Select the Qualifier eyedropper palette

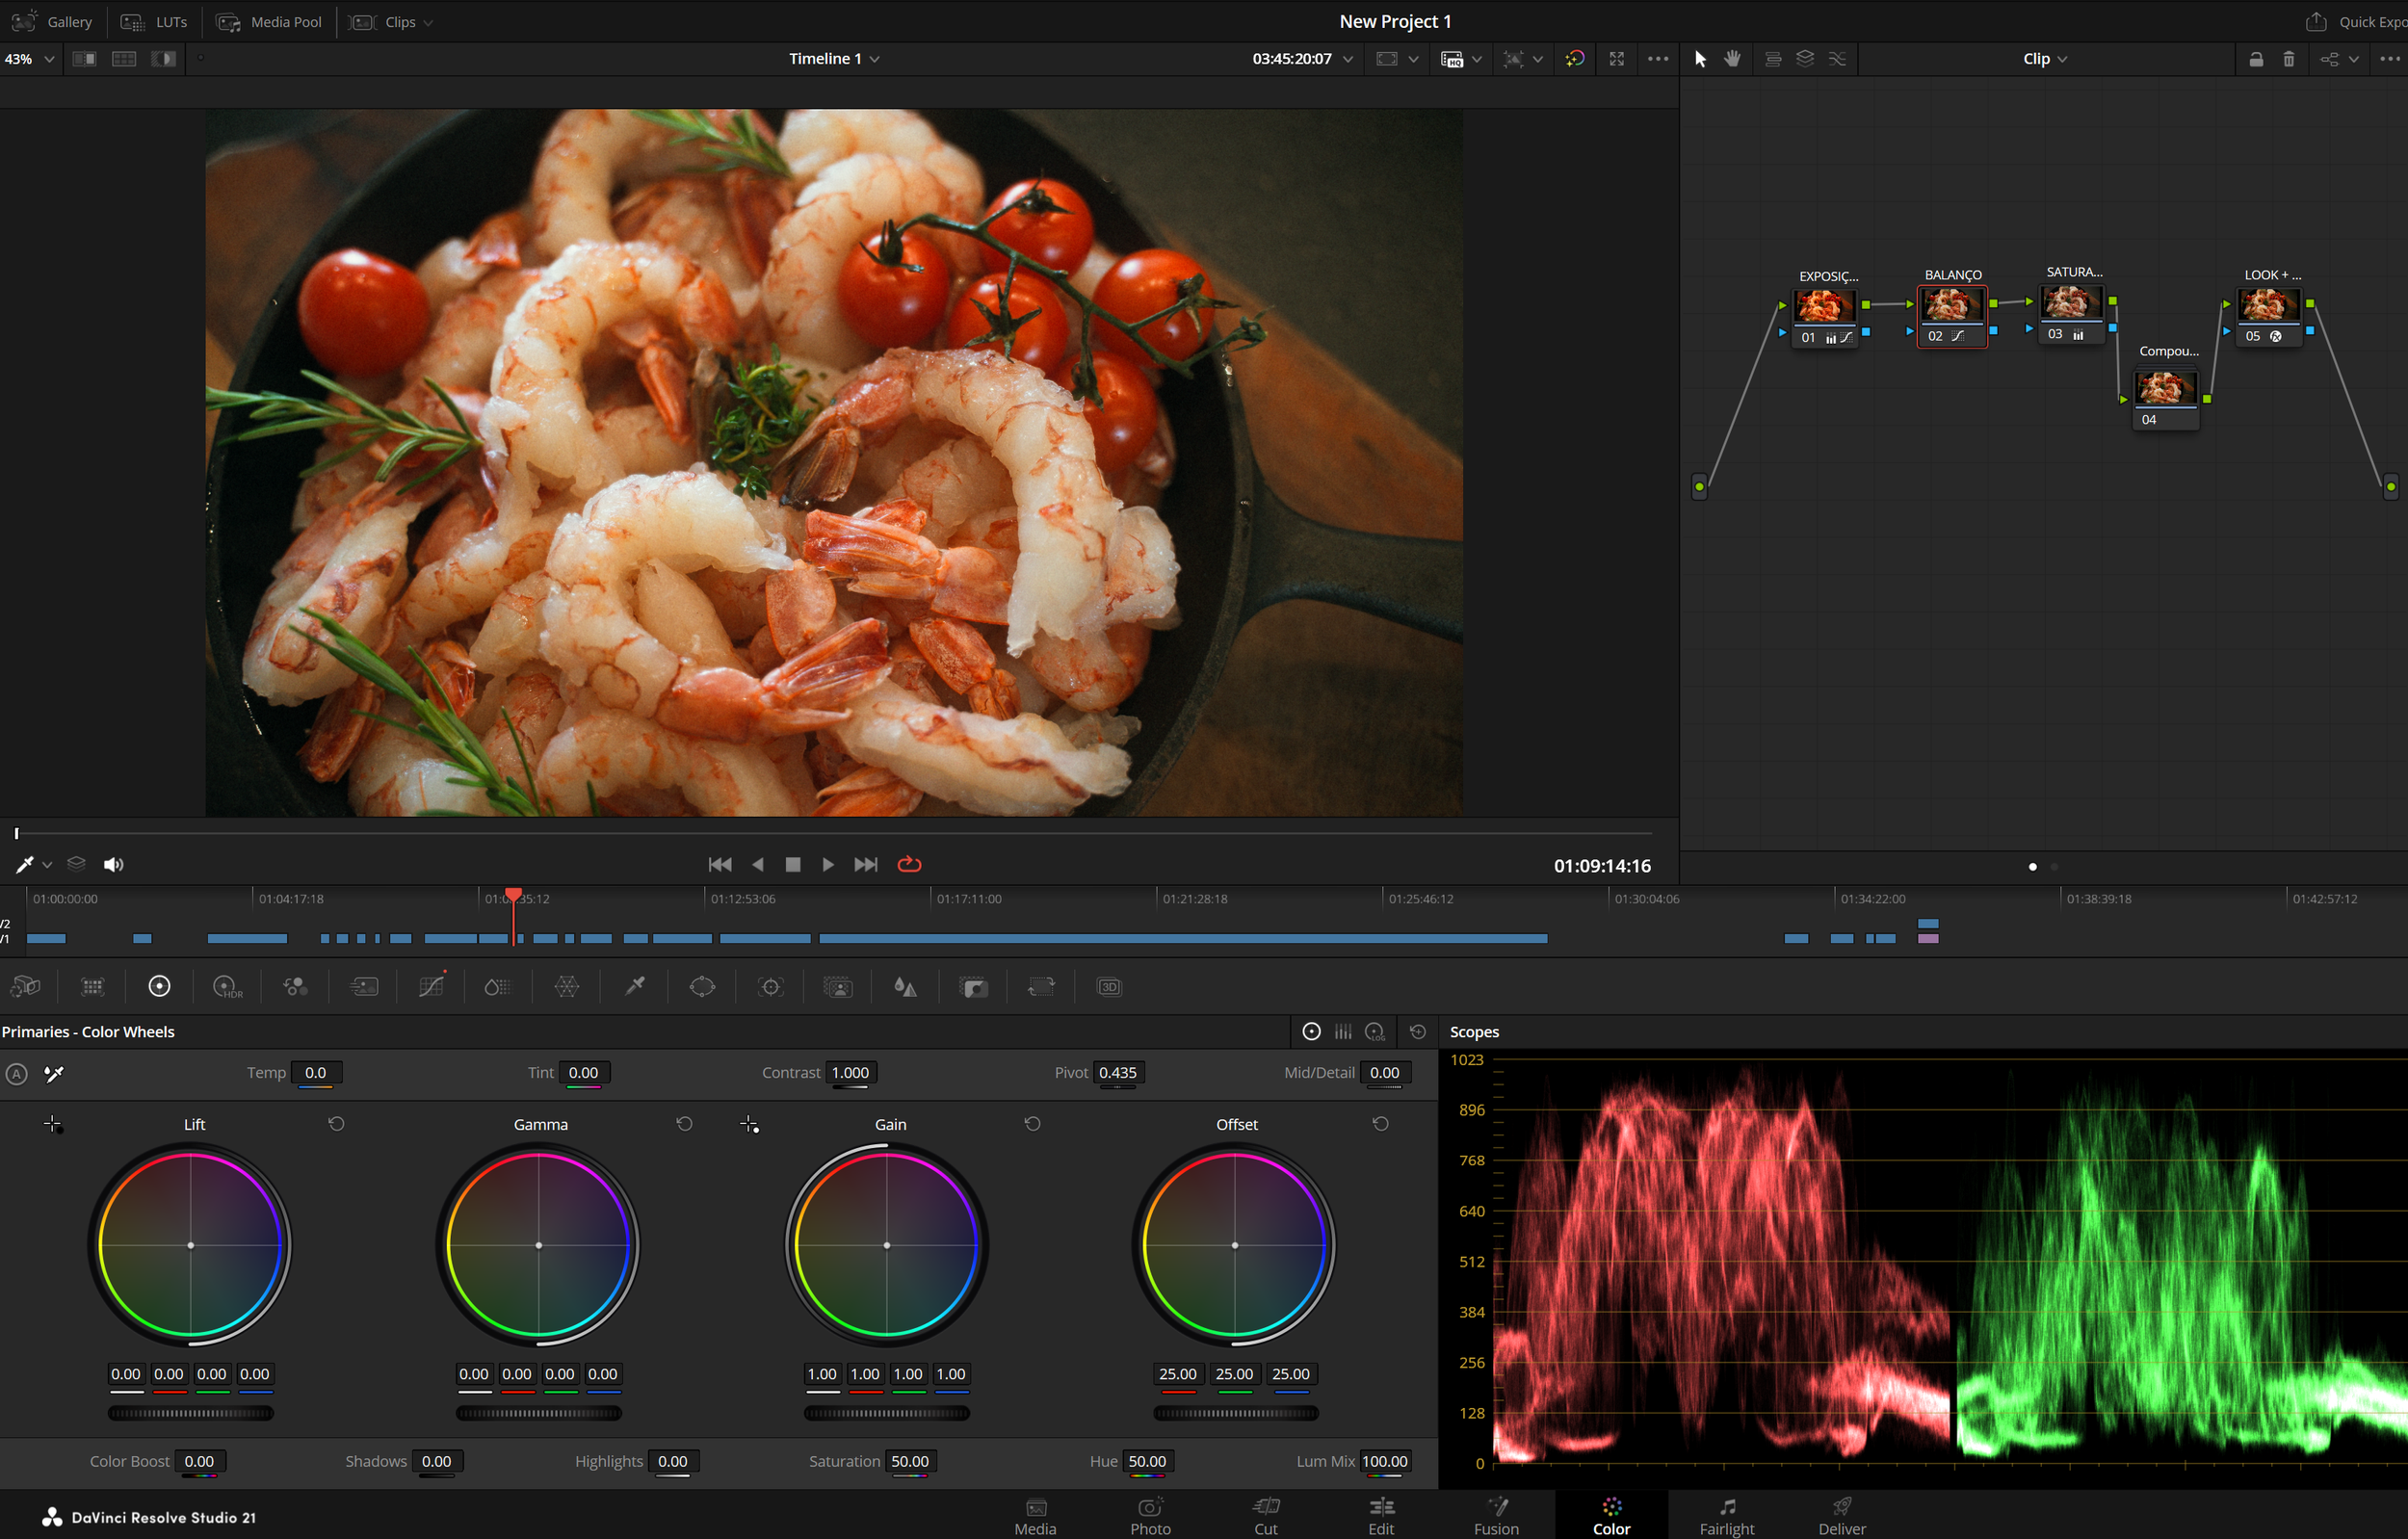(x=635, y=986)
